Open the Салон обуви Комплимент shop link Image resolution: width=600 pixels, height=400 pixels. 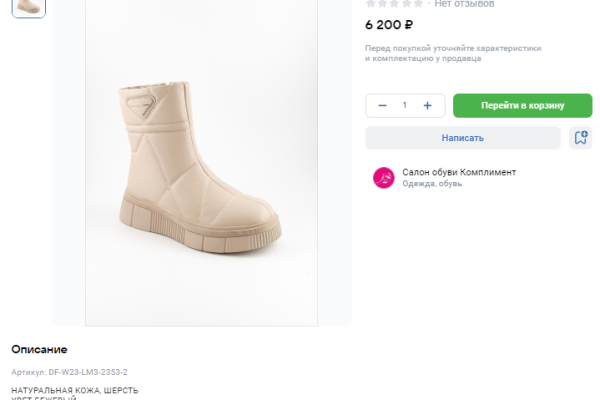pyautogui.click(x=459, y=172)
